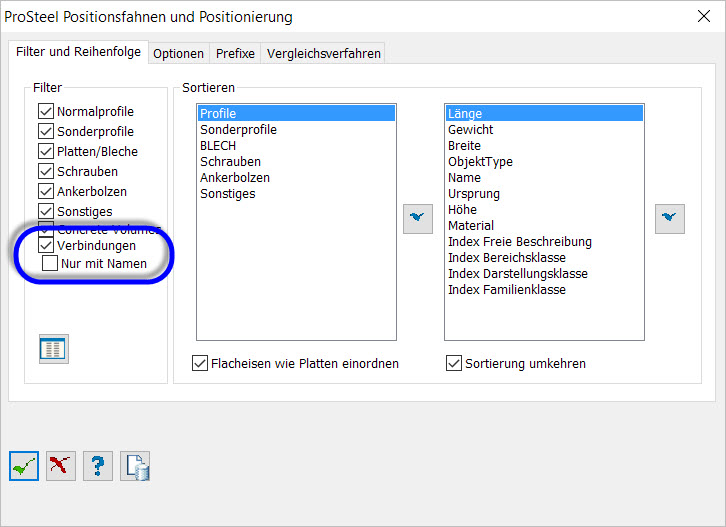Toggle Sonderprofile filter checkbox
This screenshot has width=726, height=527.
tap(46, 131)
